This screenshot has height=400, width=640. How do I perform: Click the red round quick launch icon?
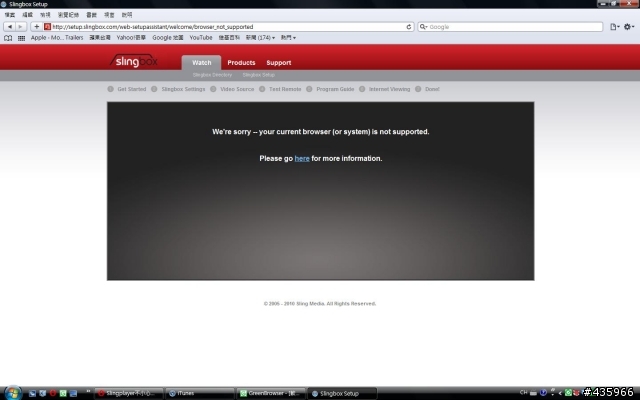pos(53,393)
